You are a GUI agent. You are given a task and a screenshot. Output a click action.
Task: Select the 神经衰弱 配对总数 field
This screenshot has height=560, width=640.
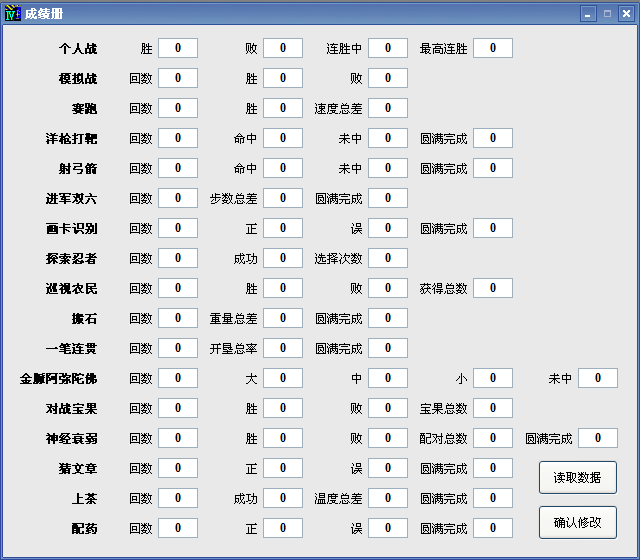click(x=493, y=438)
